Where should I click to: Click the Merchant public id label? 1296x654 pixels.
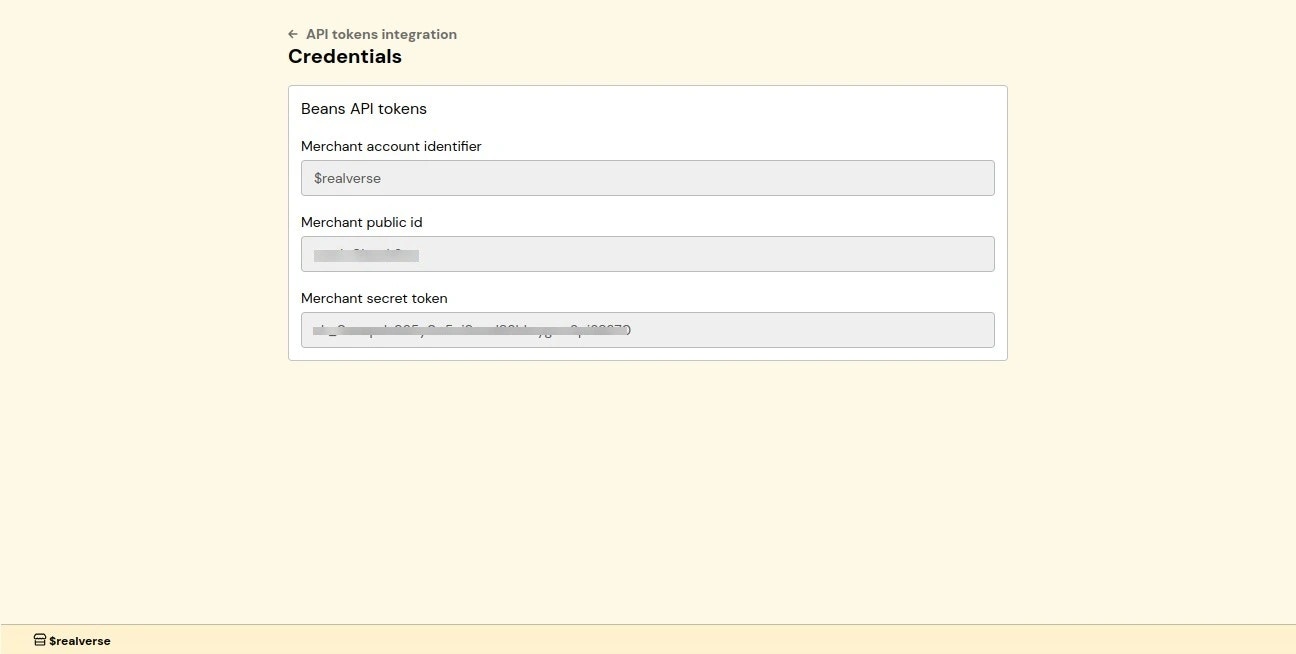tap(362, 222)
